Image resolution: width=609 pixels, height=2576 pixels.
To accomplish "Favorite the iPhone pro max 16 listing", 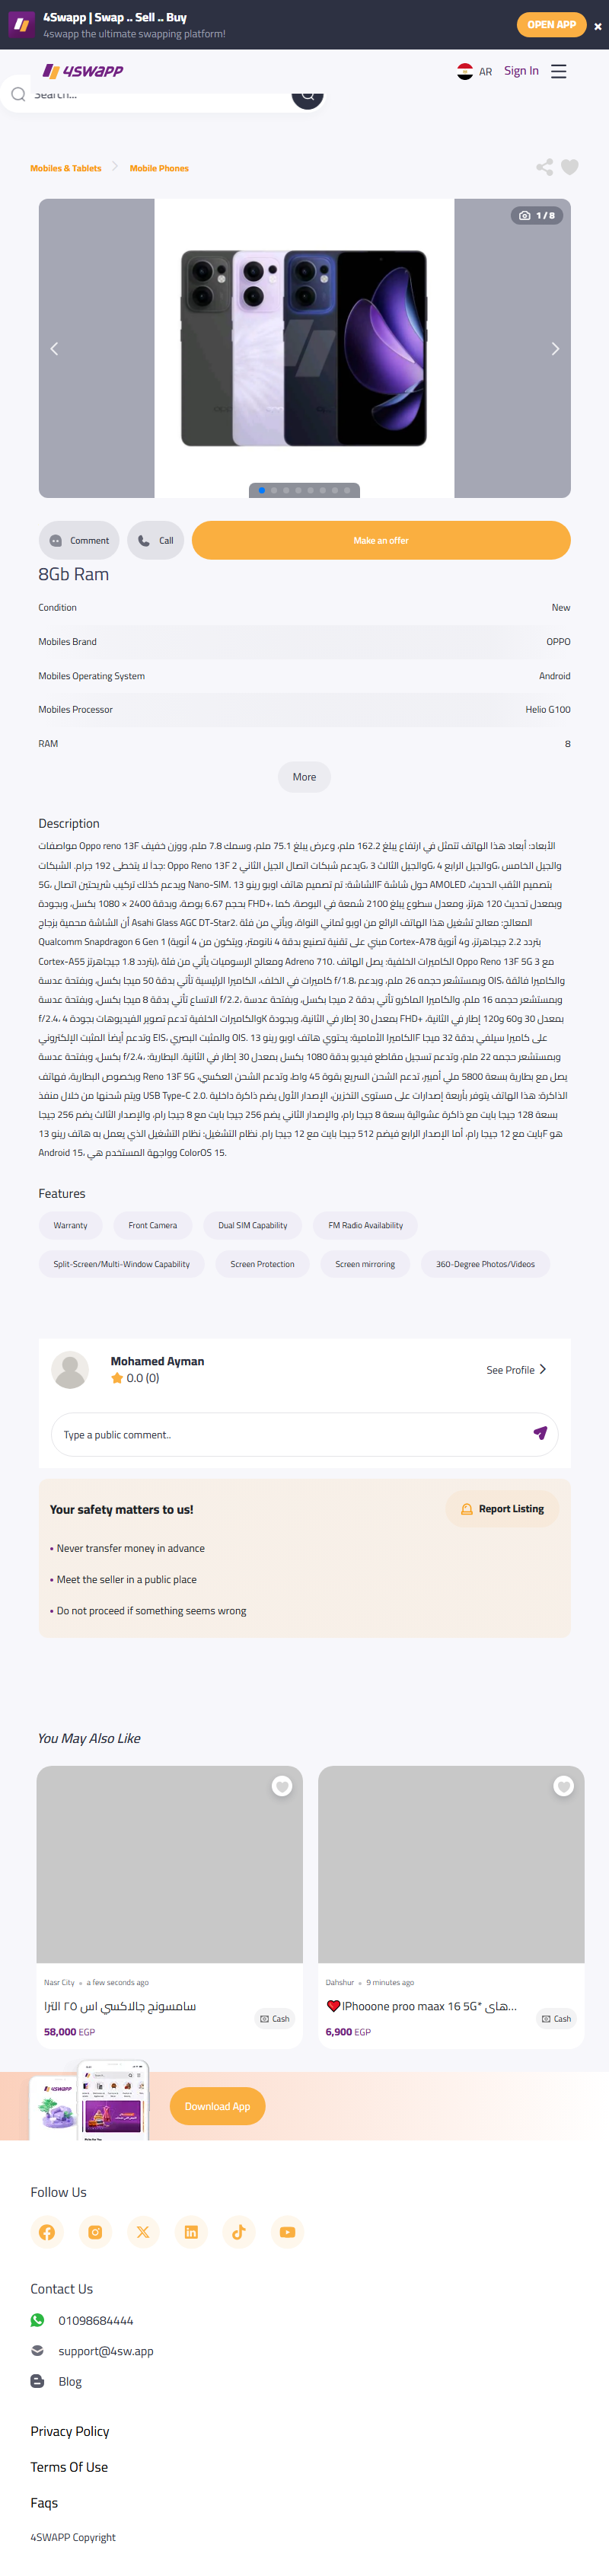I will [x=564, y=1787].
